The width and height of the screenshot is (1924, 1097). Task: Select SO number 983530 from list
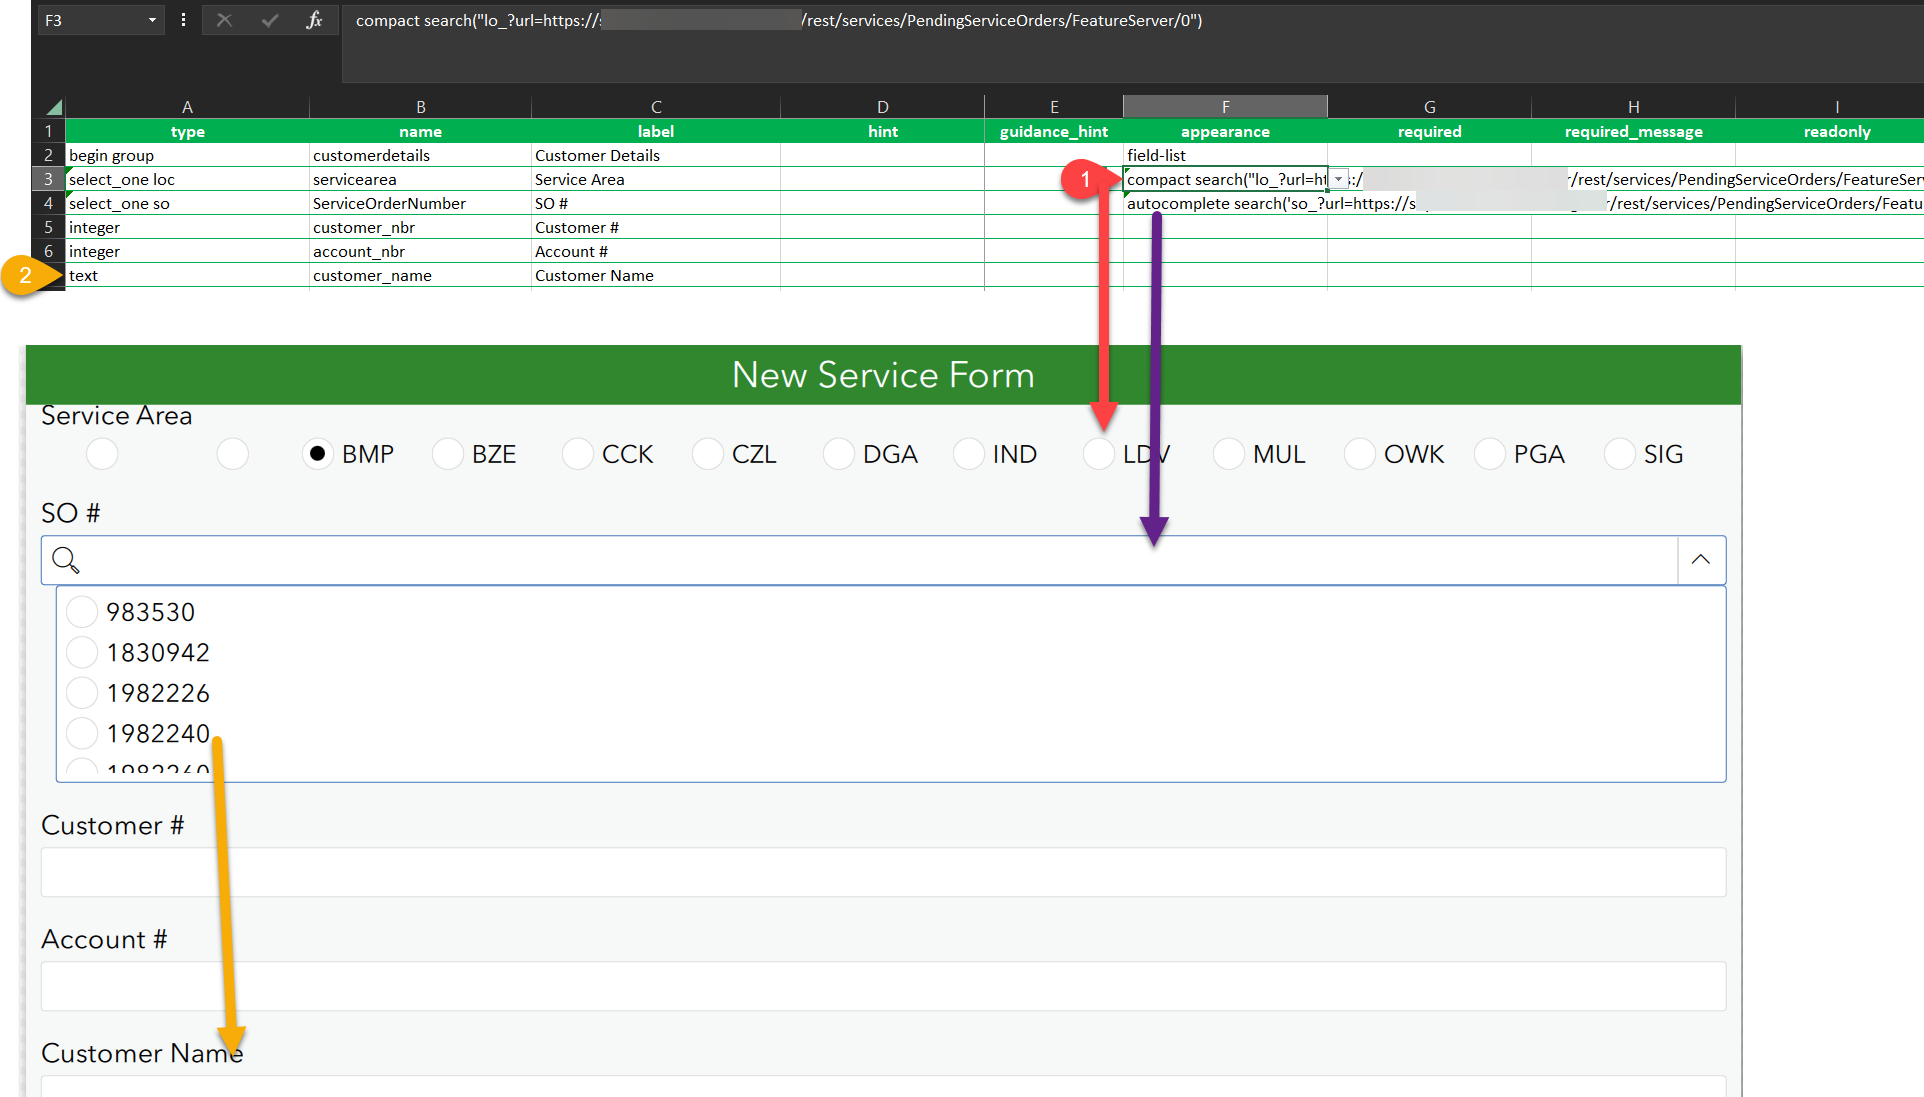(x=82, y=612)
